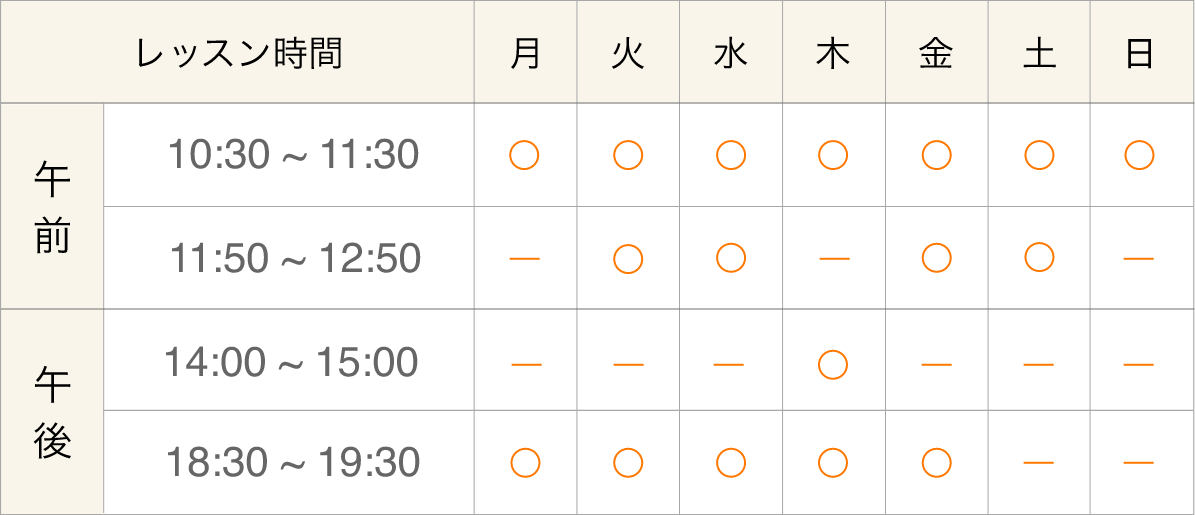Click the Sunday 18:30 ~ 19:30 dash
Screen dimensions: 1195x515
[1139, 463]
